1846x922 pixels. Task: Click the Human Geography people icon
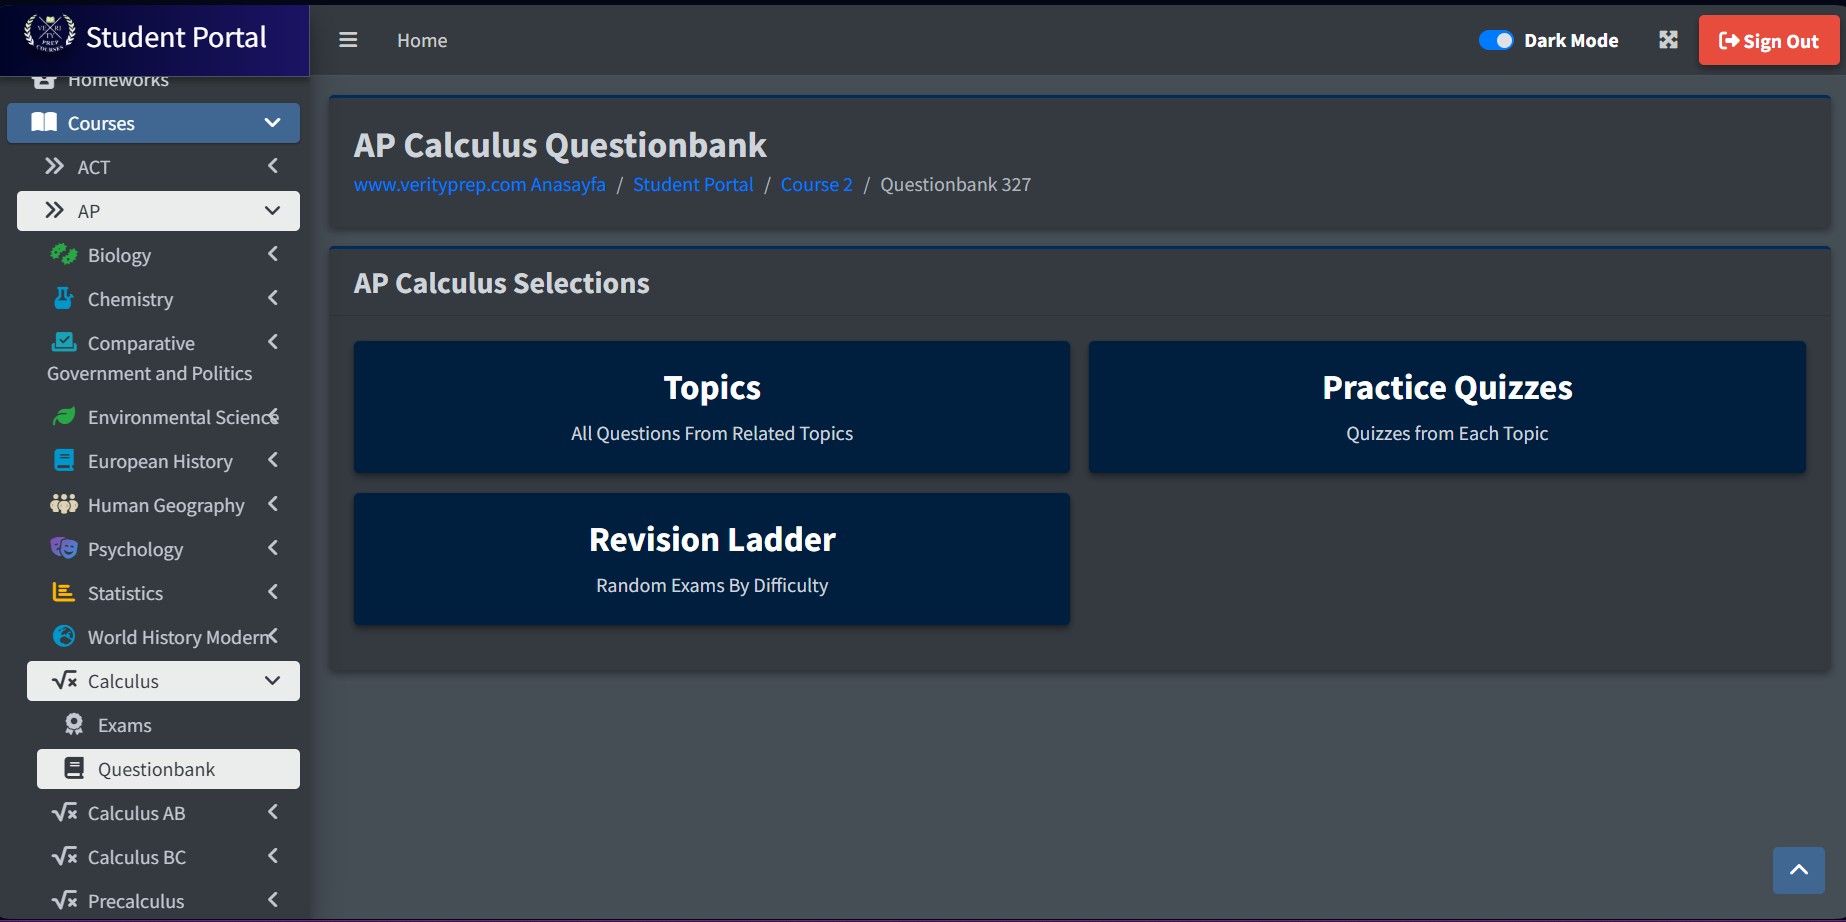coord(64,505)
